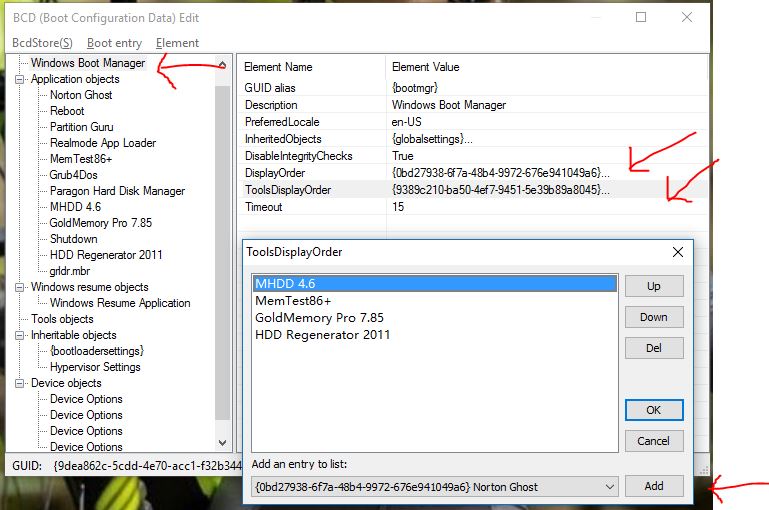This screenshot has height=510, width=769.
Task: Select the Application objects label
Action: coord(75,79)
